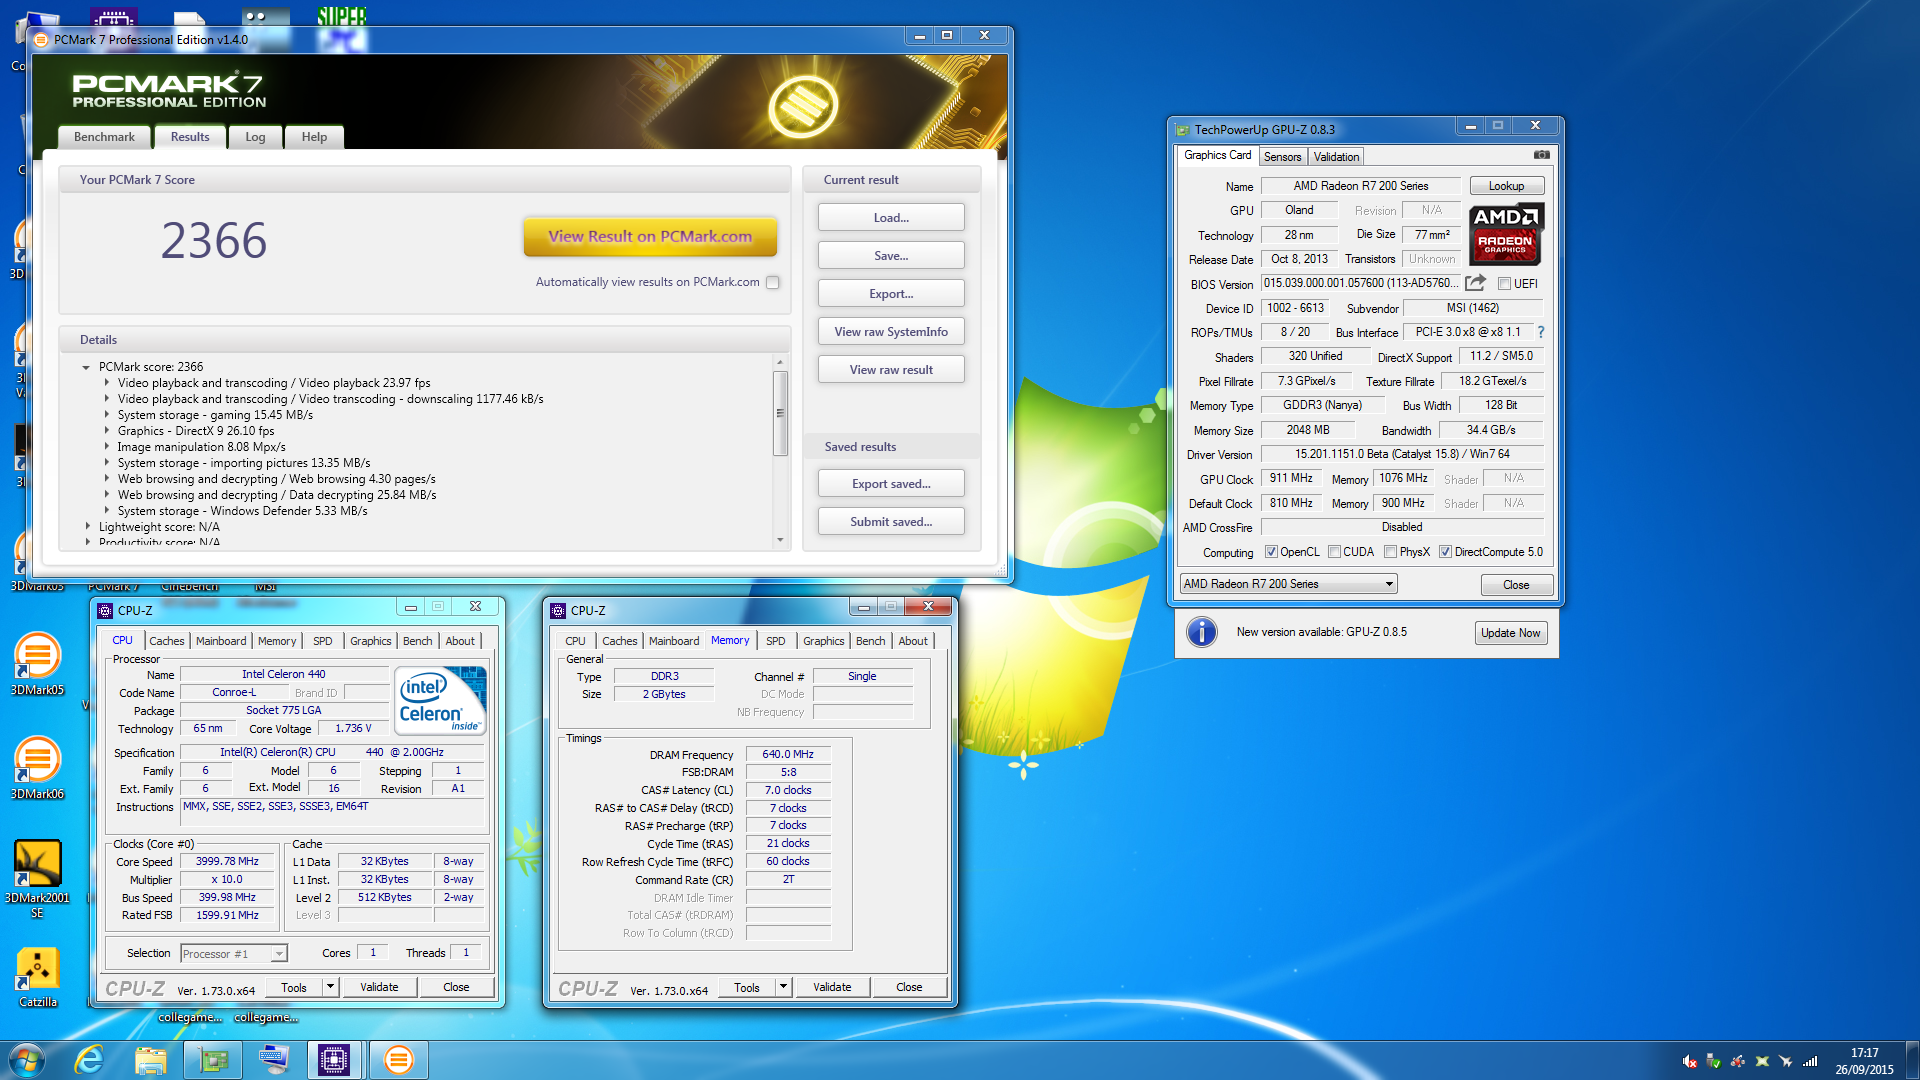Expand the Lightweight score: N/A node

tap(87, 527)
